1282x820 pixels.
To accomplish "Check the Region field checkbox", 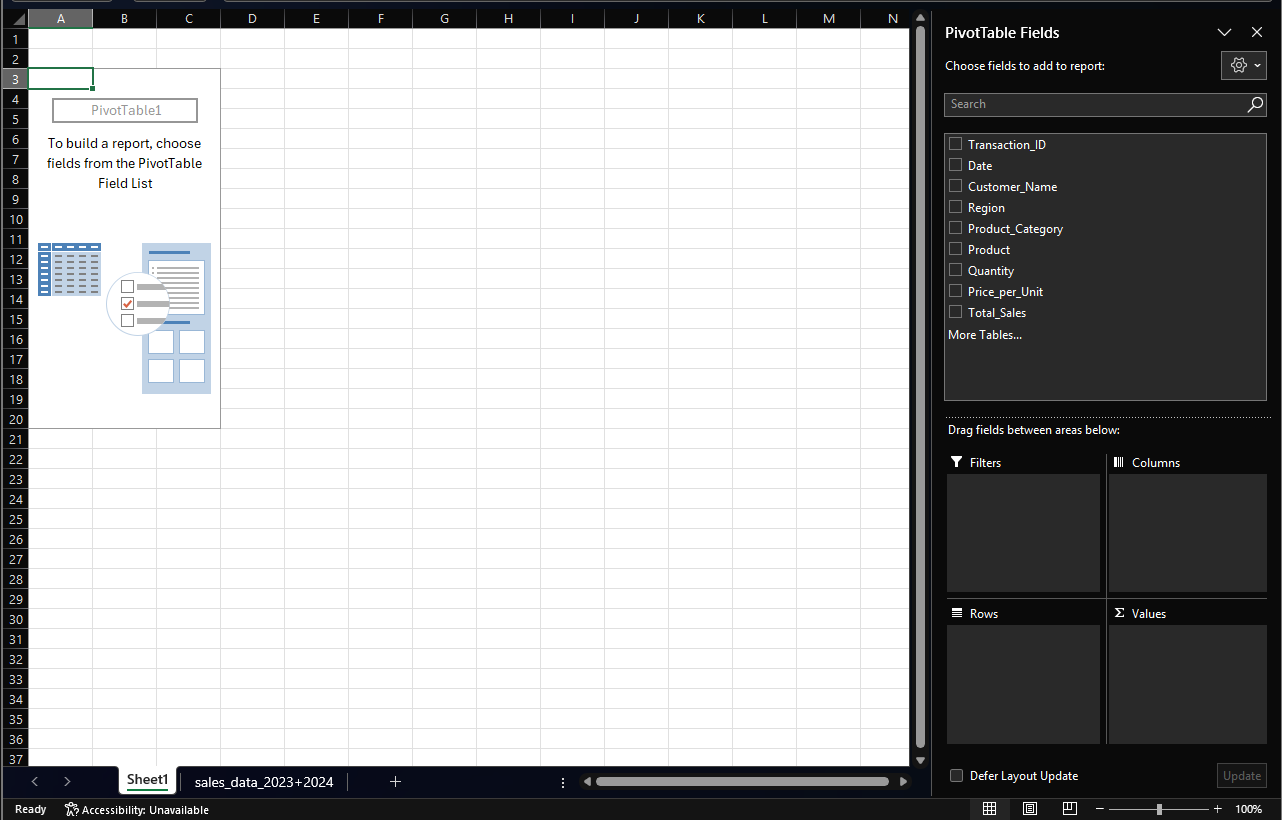I will [955, 207].
